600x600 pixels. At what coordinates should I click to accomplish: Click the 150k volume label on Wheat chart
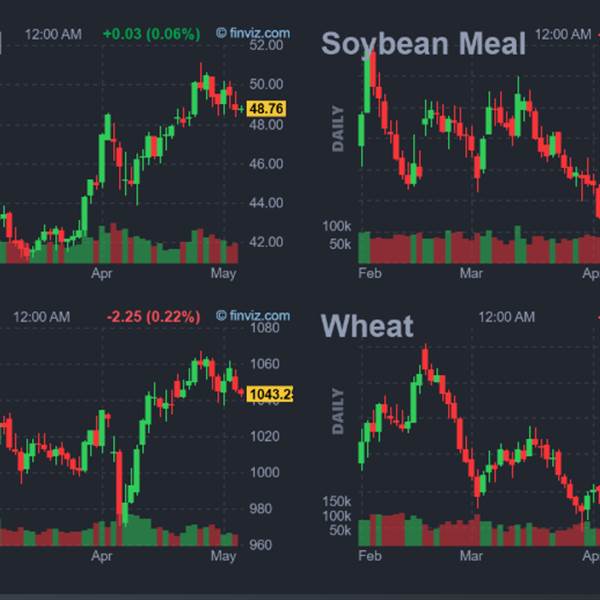[336, 501]
